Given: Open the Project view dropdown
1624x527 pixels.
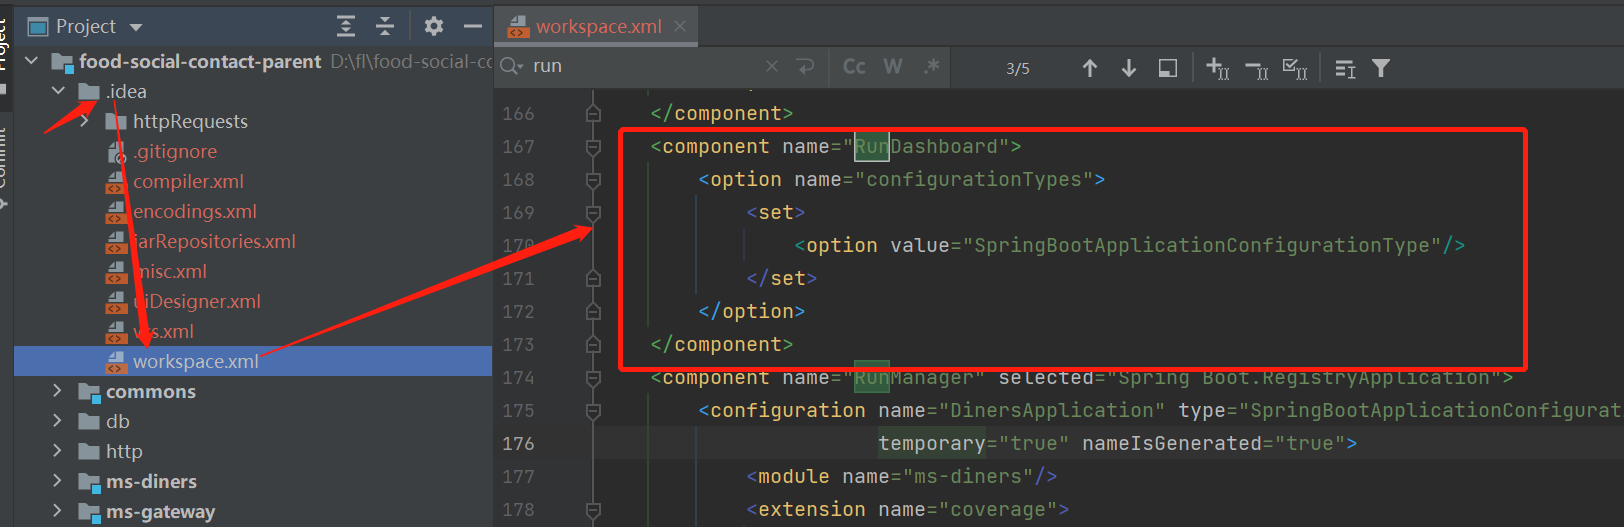Looking at the screenshot, I should click(x=137, y=27).
